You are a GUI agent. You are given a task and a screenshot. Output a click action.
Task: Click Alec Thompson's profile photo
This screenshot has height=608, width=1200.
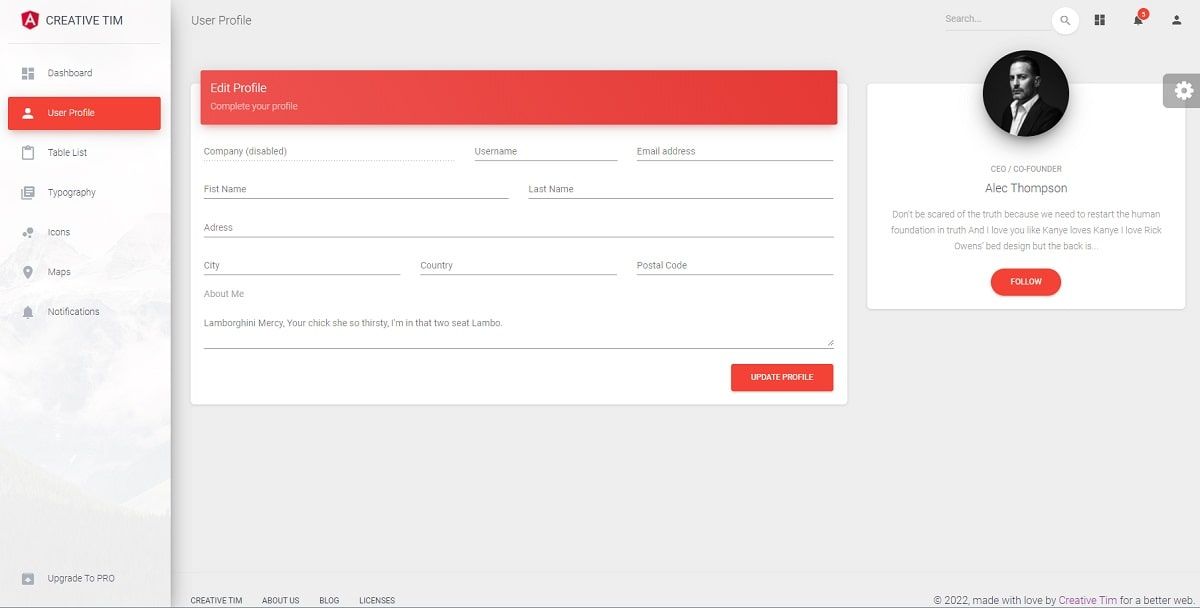pyautogui.click(x=1026, y=92)
